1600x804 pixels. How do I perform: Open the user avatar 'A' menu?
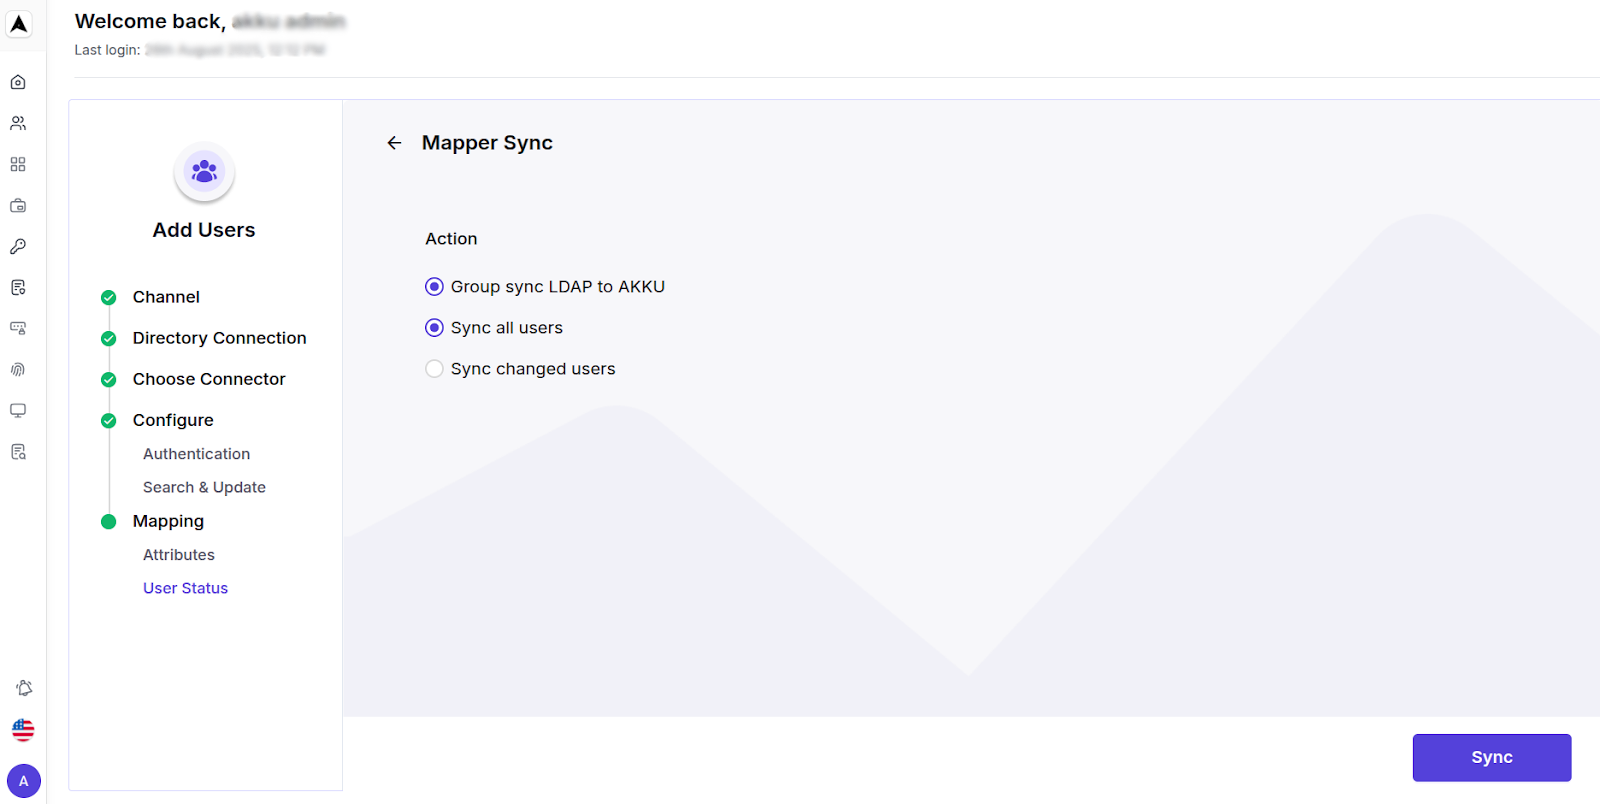24,781
